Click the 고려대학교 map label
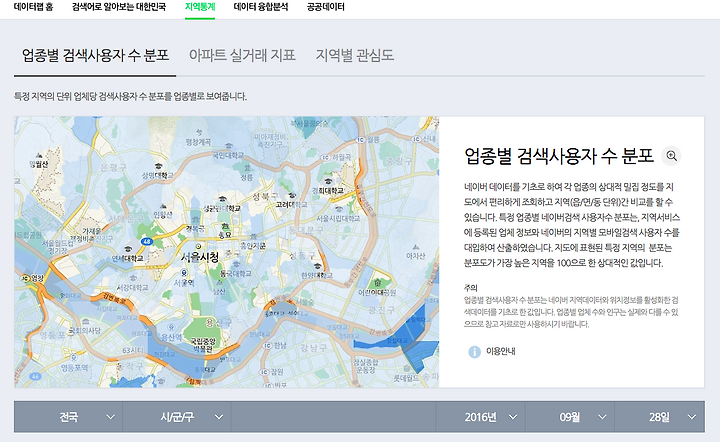720x442 pixels. coord(291,204)
